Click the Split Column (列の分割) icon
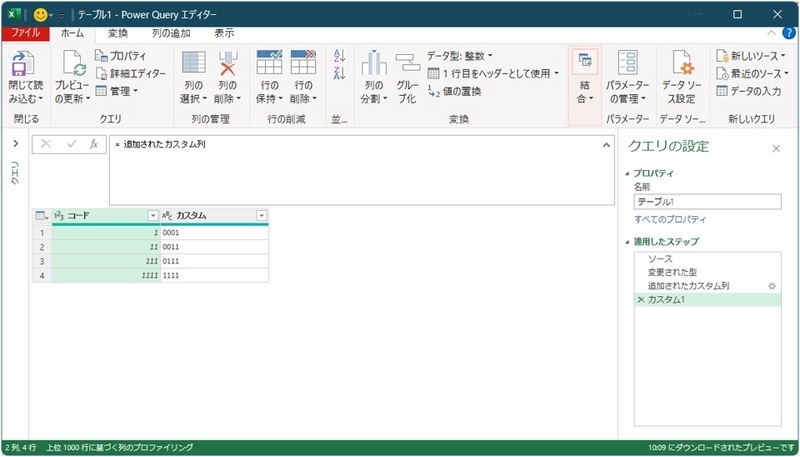The height and width of the screenshot is (457, 800). point(374,63)
